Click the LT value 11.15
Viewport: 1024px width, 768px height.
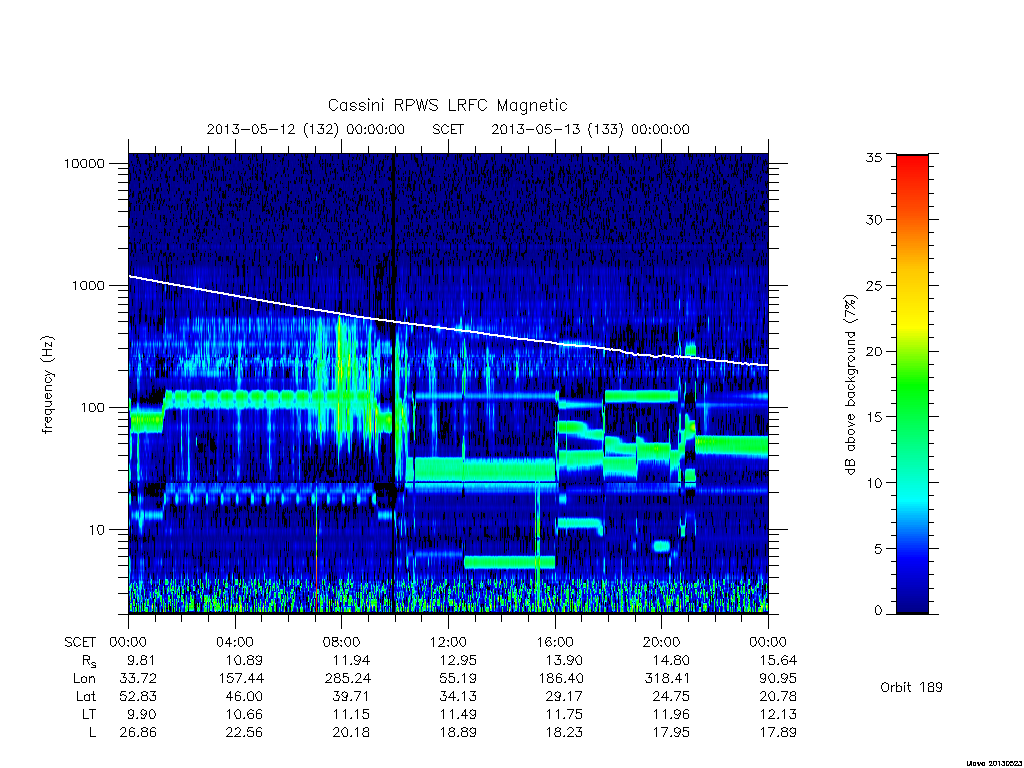(x=351, y=714)
